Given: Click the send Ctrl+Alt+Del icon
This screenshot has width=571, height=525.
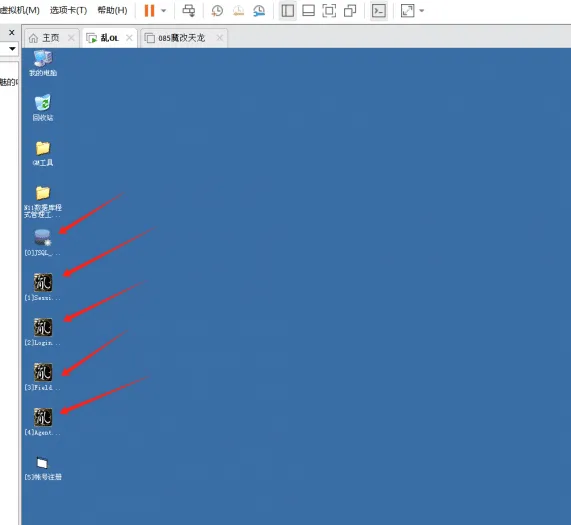Looking at the screenshot, I should [x=189, y=11].
